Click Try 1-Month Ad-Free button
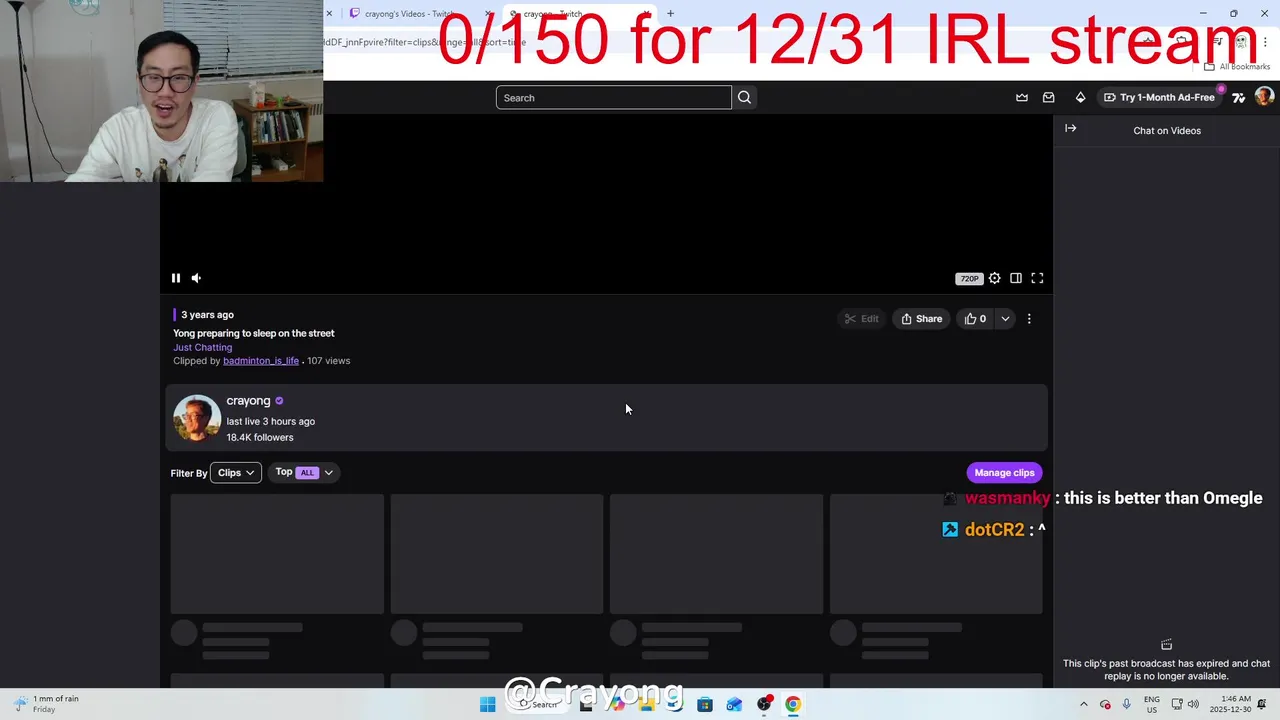 click(1159, 97)
